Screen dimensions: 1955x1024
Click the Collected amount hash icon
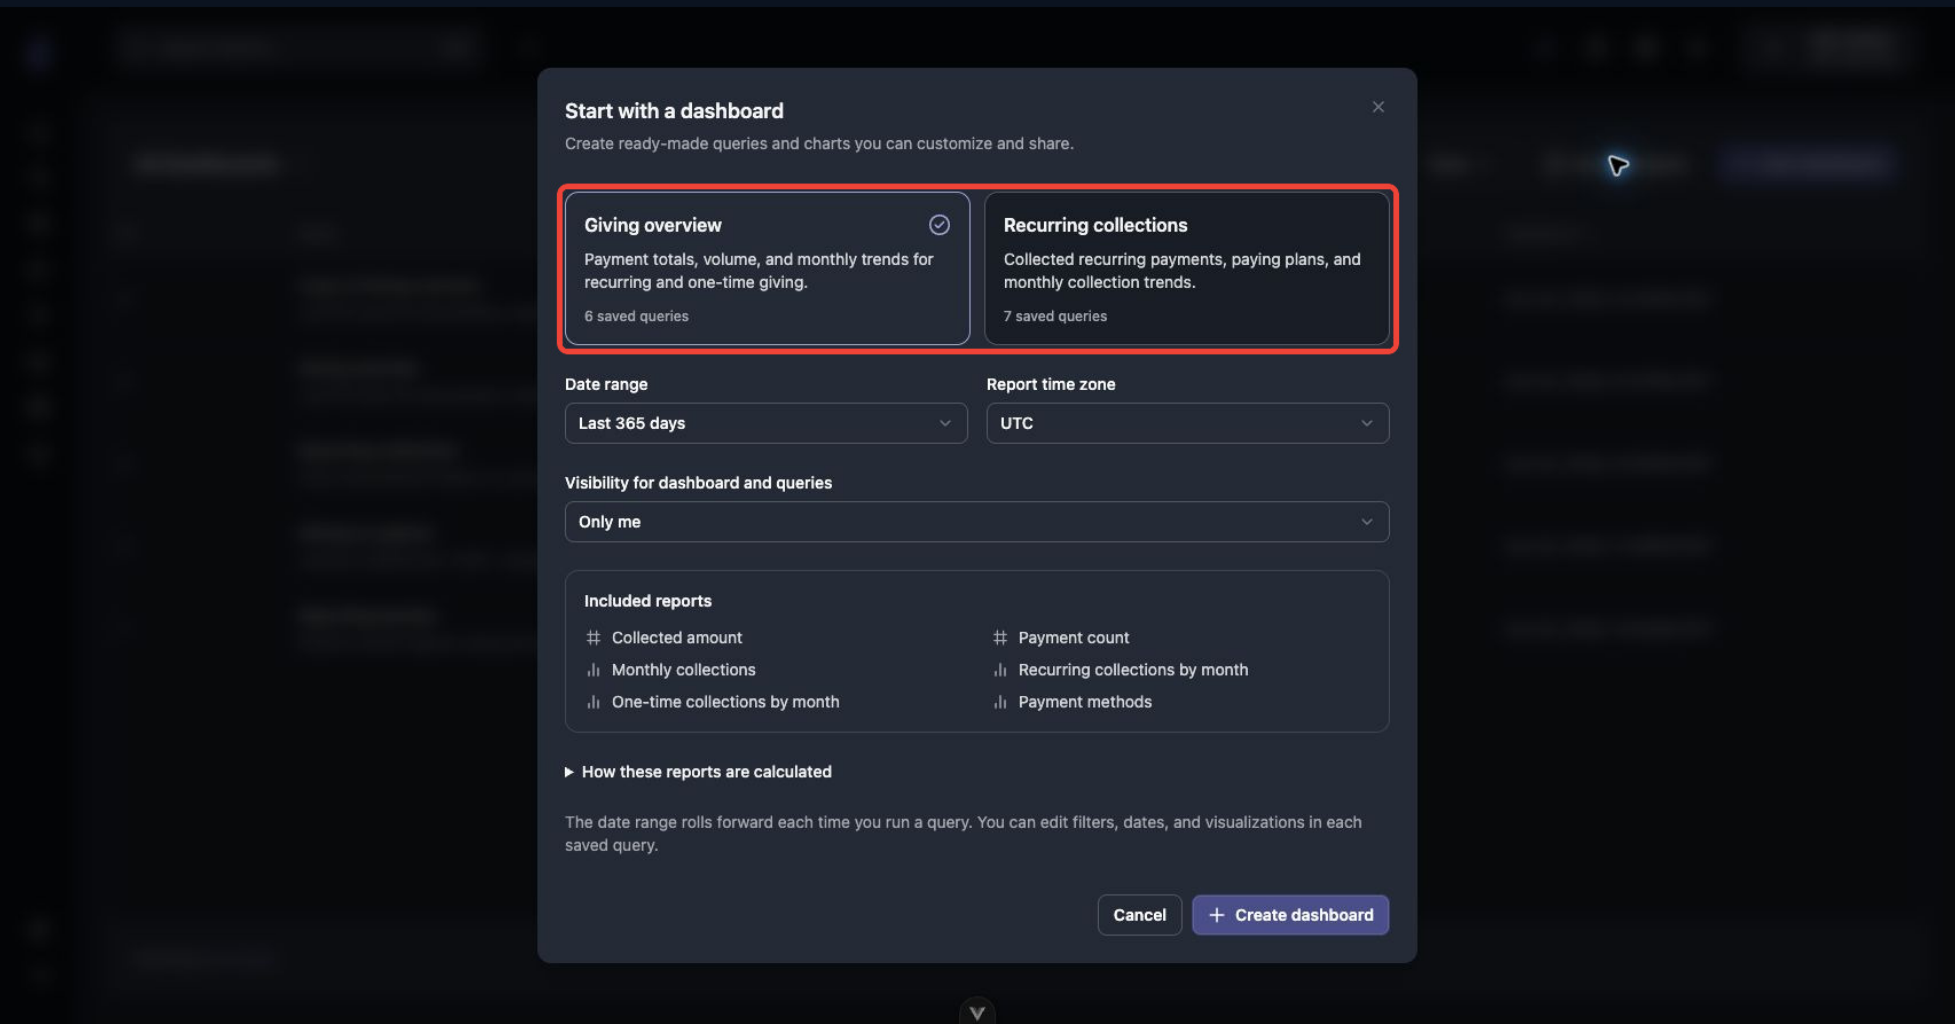593,637
